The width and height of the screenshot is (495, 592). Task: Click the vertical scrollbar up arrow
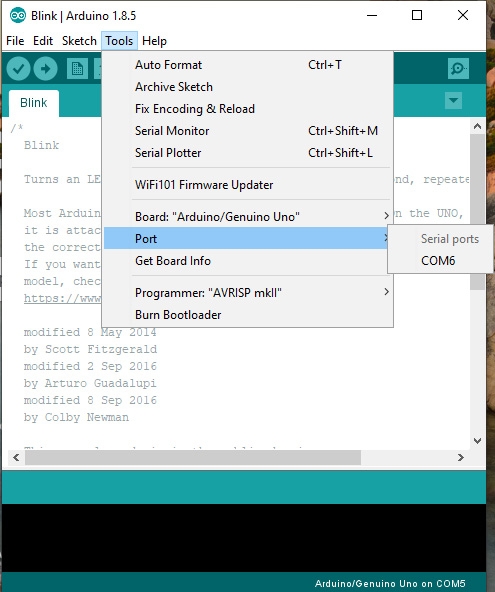coord(478,126)
